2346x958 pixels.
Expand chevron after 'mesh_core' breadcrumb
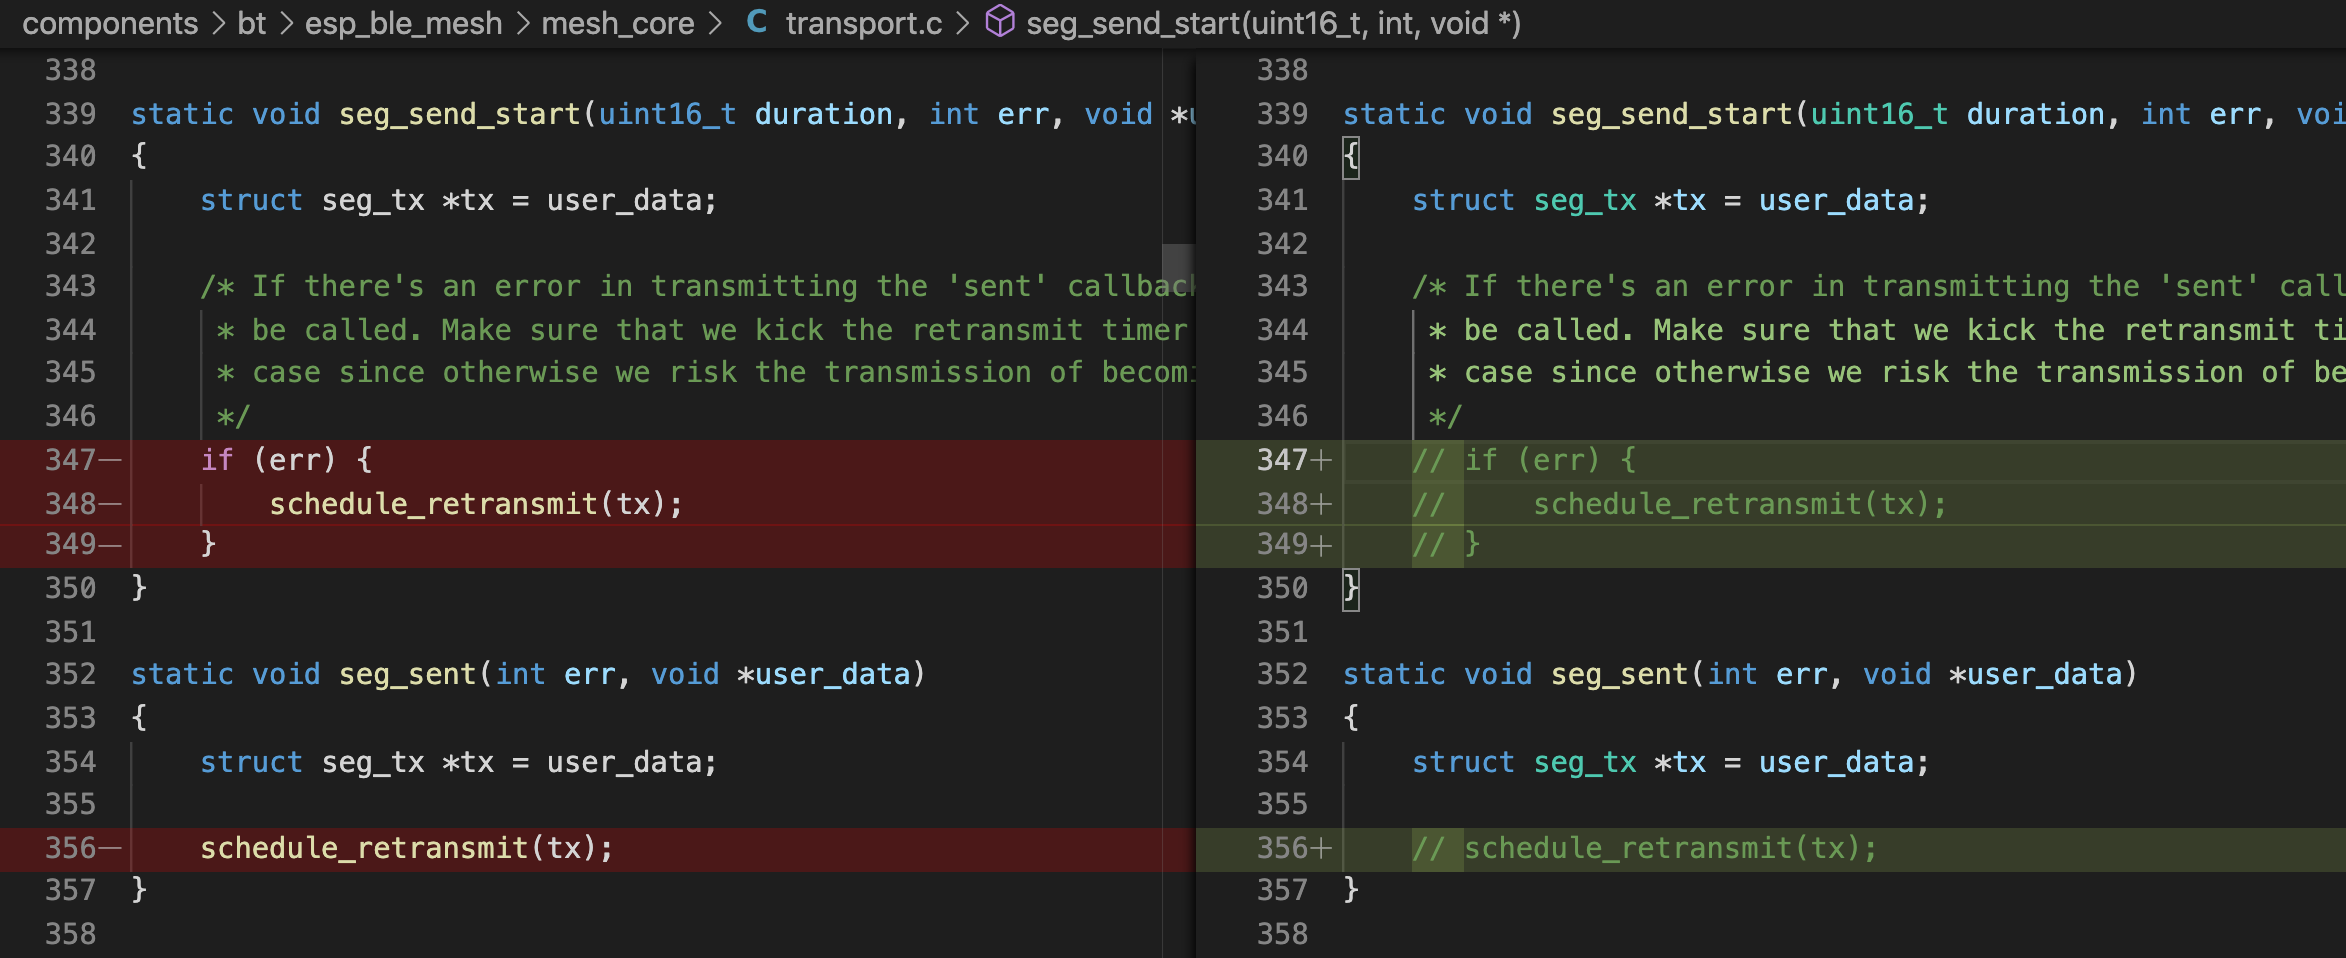click(715, 23)
